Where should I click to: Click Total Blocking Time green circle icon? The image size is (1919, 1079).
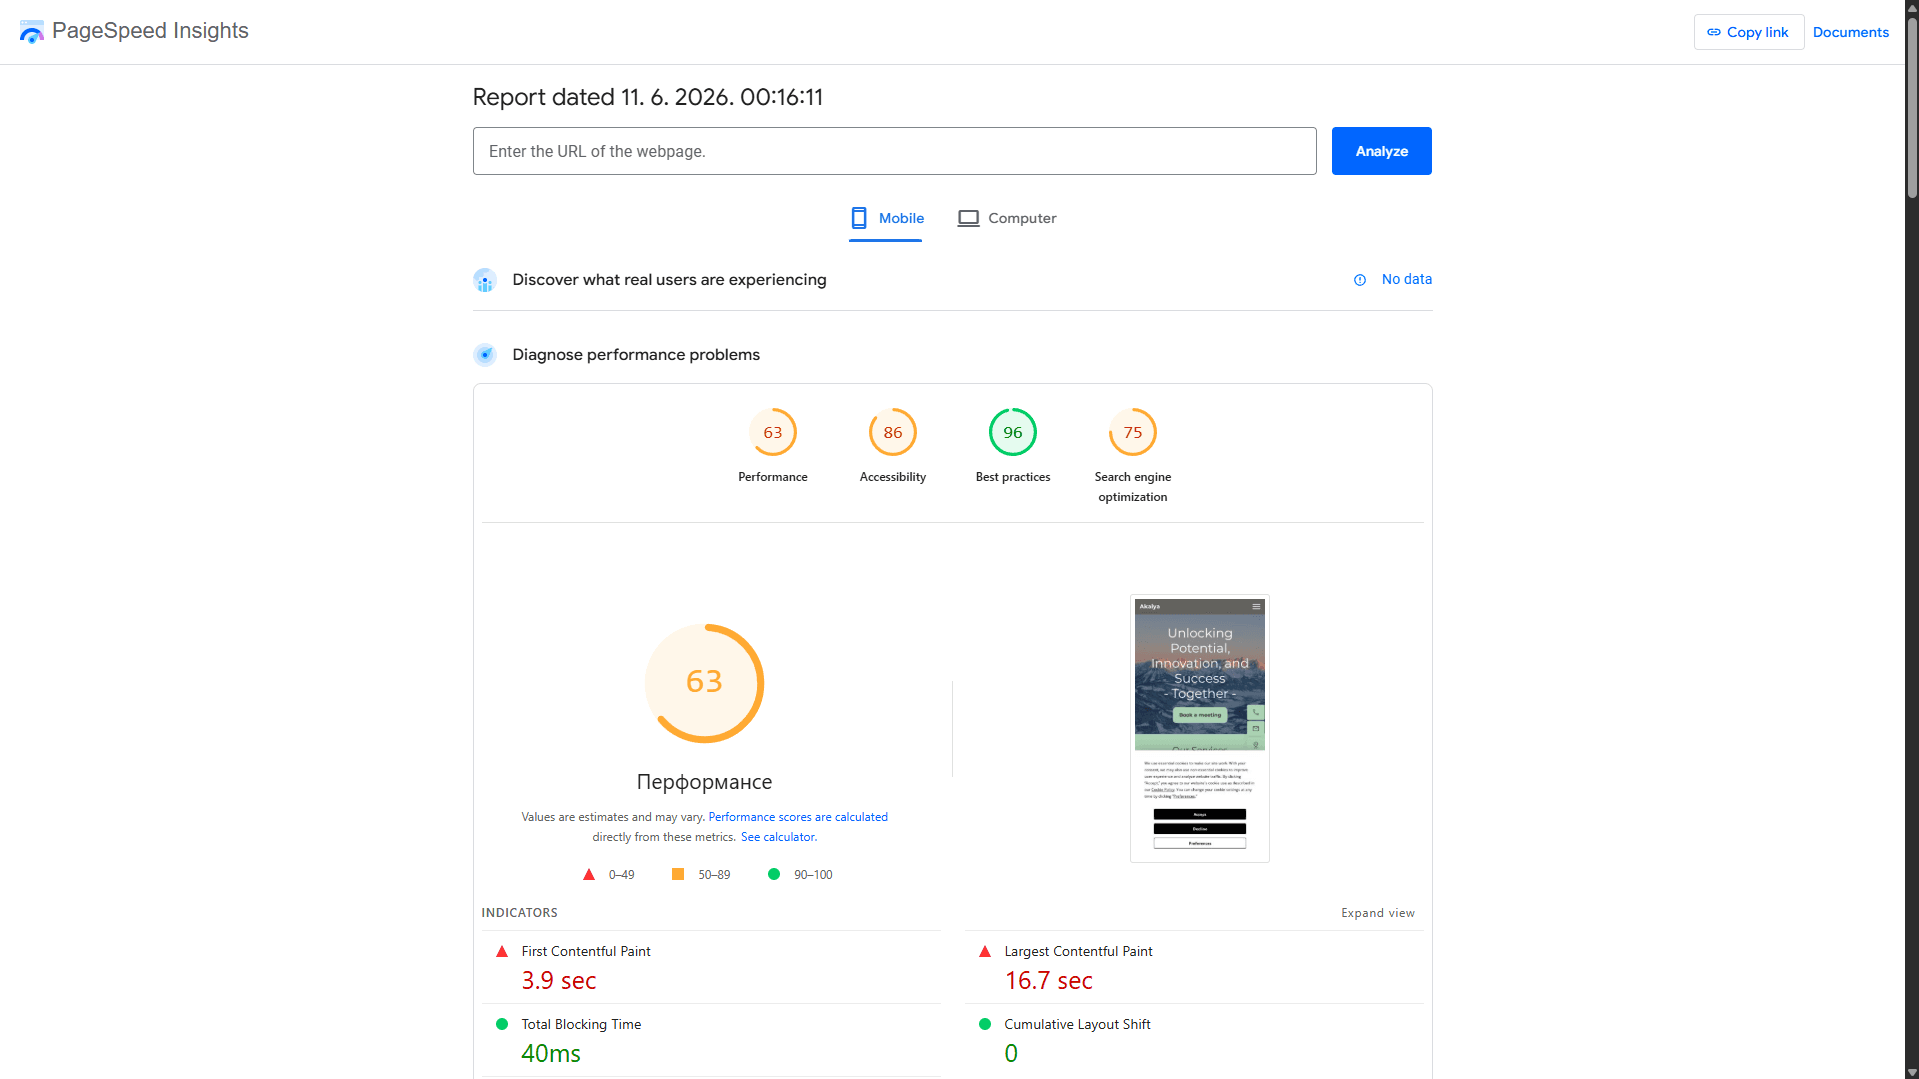pyautogui.click(x=502, y=1024)
